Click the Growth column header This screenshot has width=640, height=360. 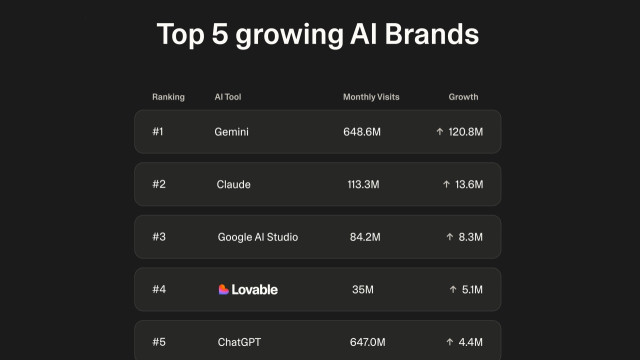pos(463,97)
